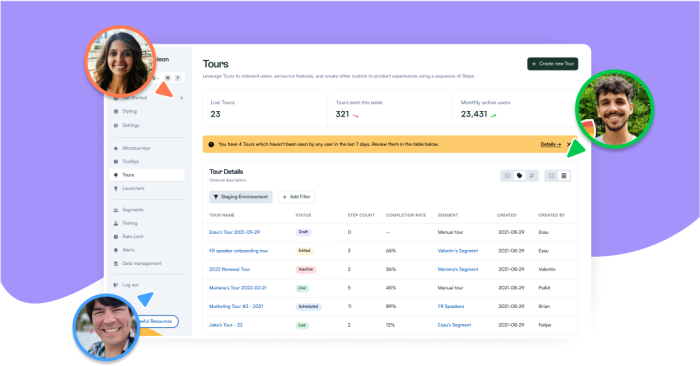Click the warning icon in yellow banner
Image resolution: width=700 pixels, height=366 pixels.
click(x=211, y=144)
